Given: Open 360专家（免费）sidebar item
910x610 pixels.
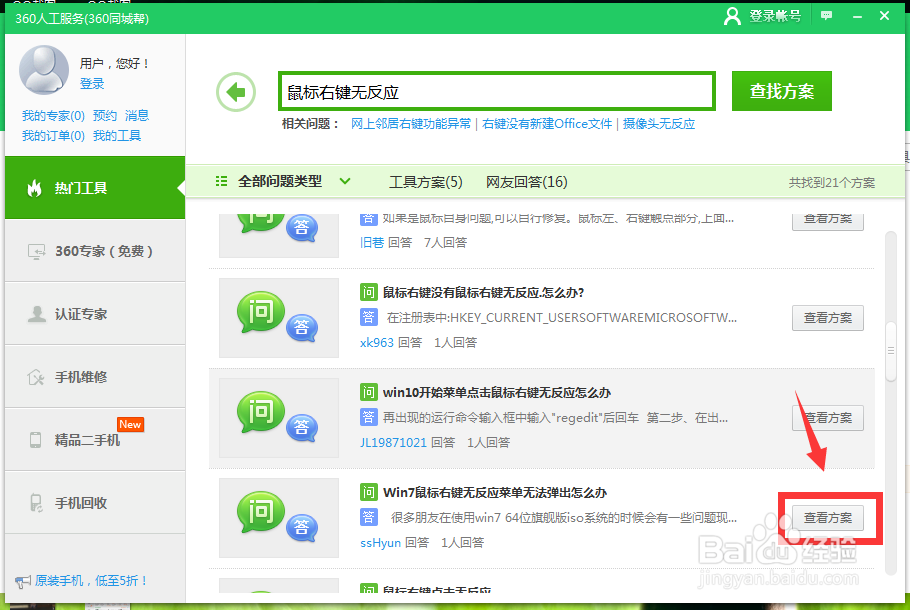Looking at the screenshot, I should click(x=95, y=251).
